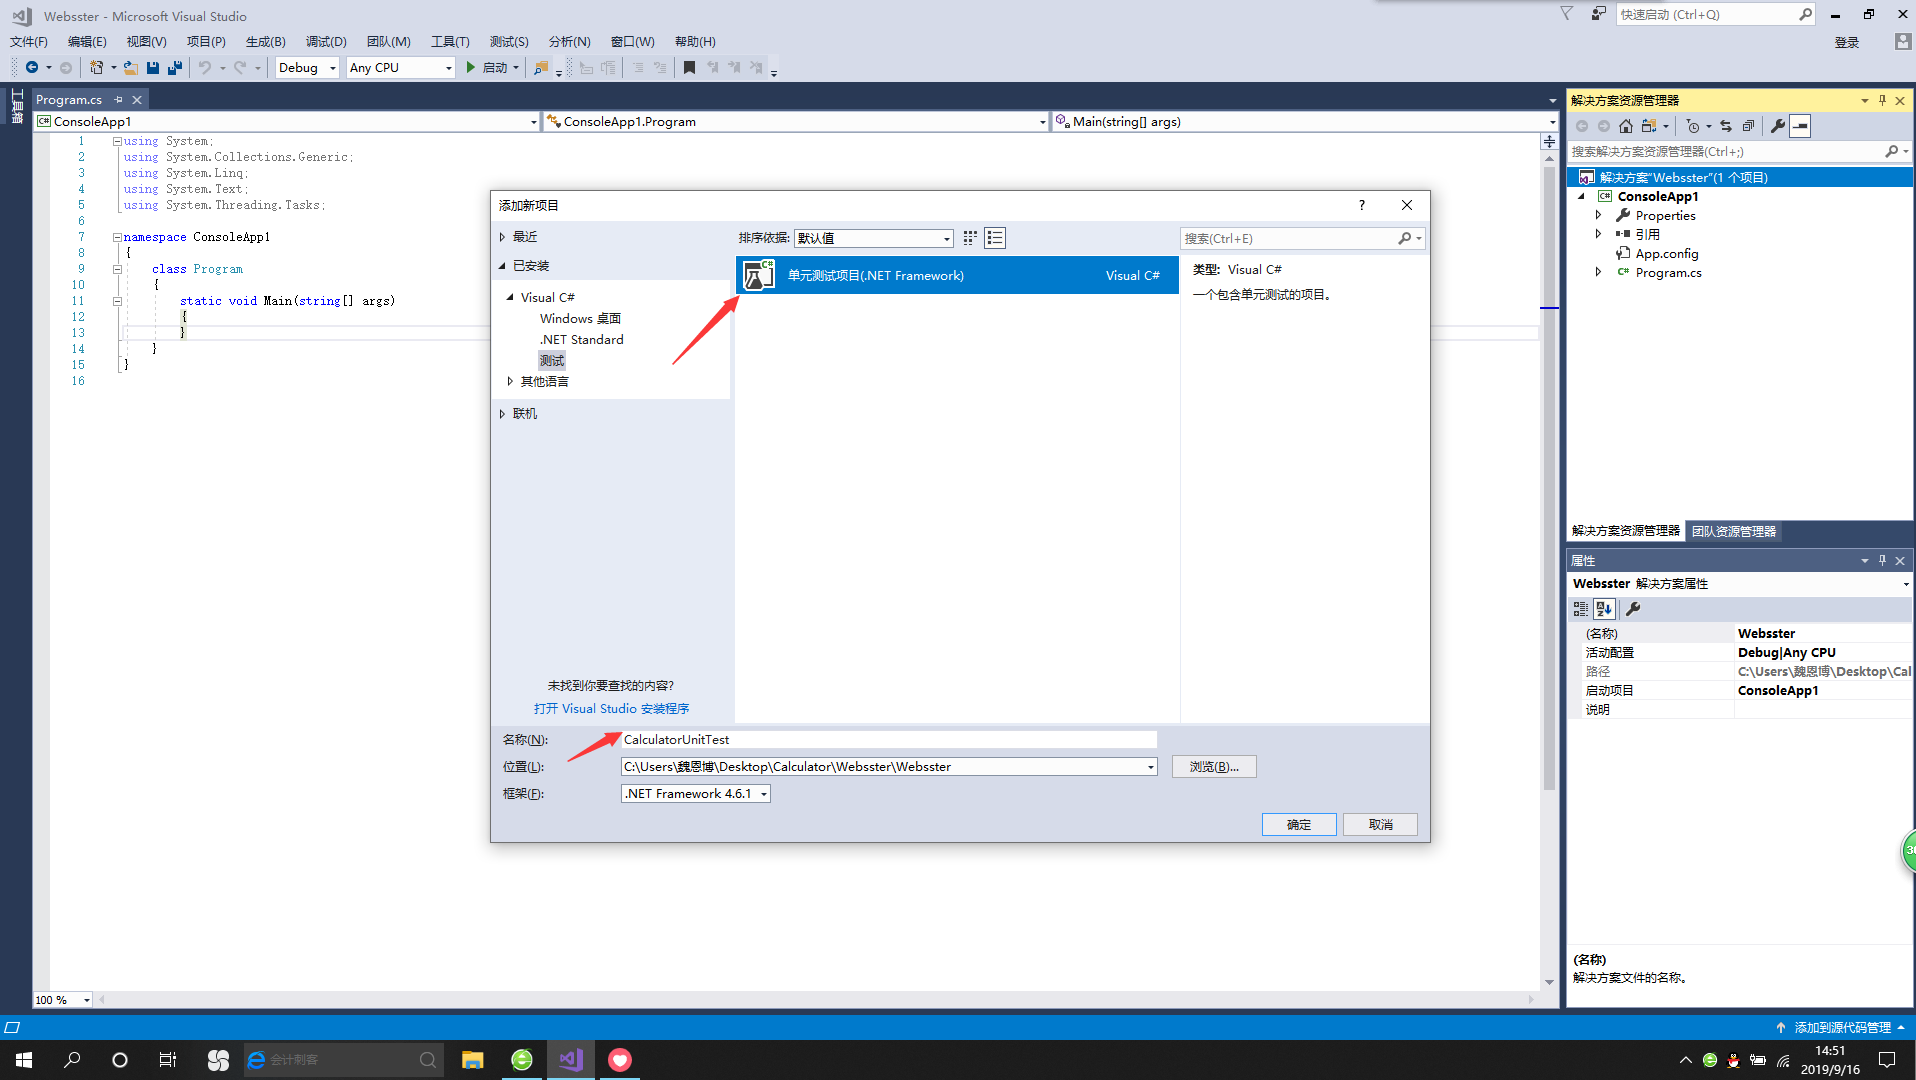
Task: Switch dialog template list to medium icons view
Action: pos(995,238)
